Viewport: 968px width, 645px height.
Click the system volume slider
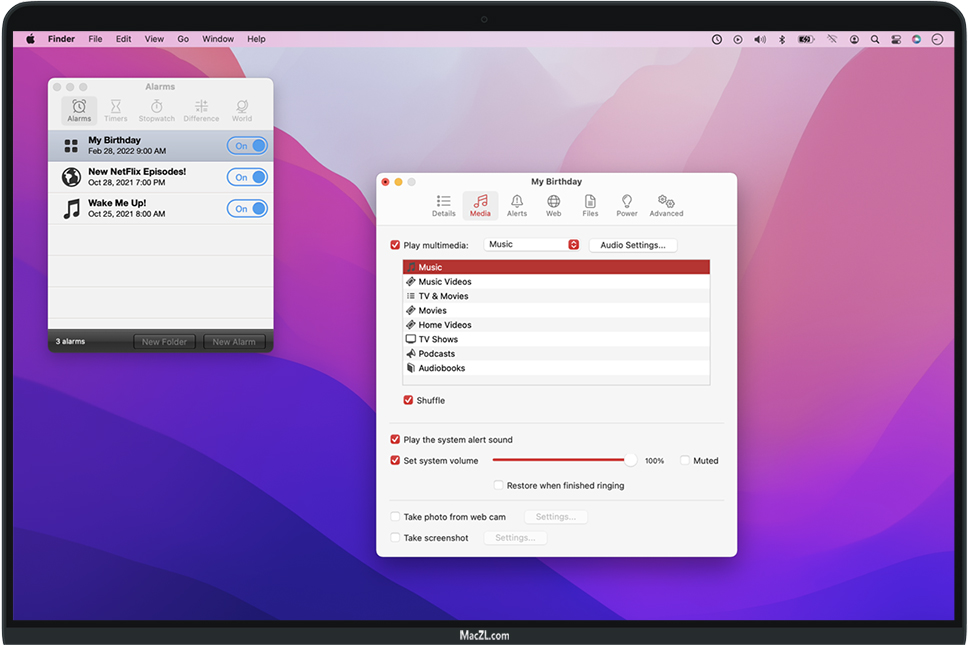point(562,461)
